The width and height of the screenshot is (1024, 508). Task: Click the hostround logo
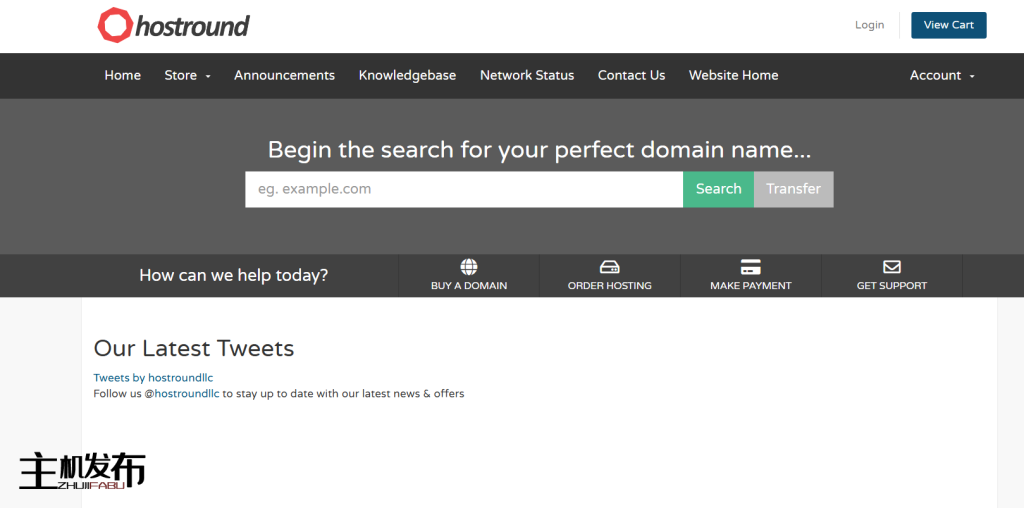coord(173,26)
